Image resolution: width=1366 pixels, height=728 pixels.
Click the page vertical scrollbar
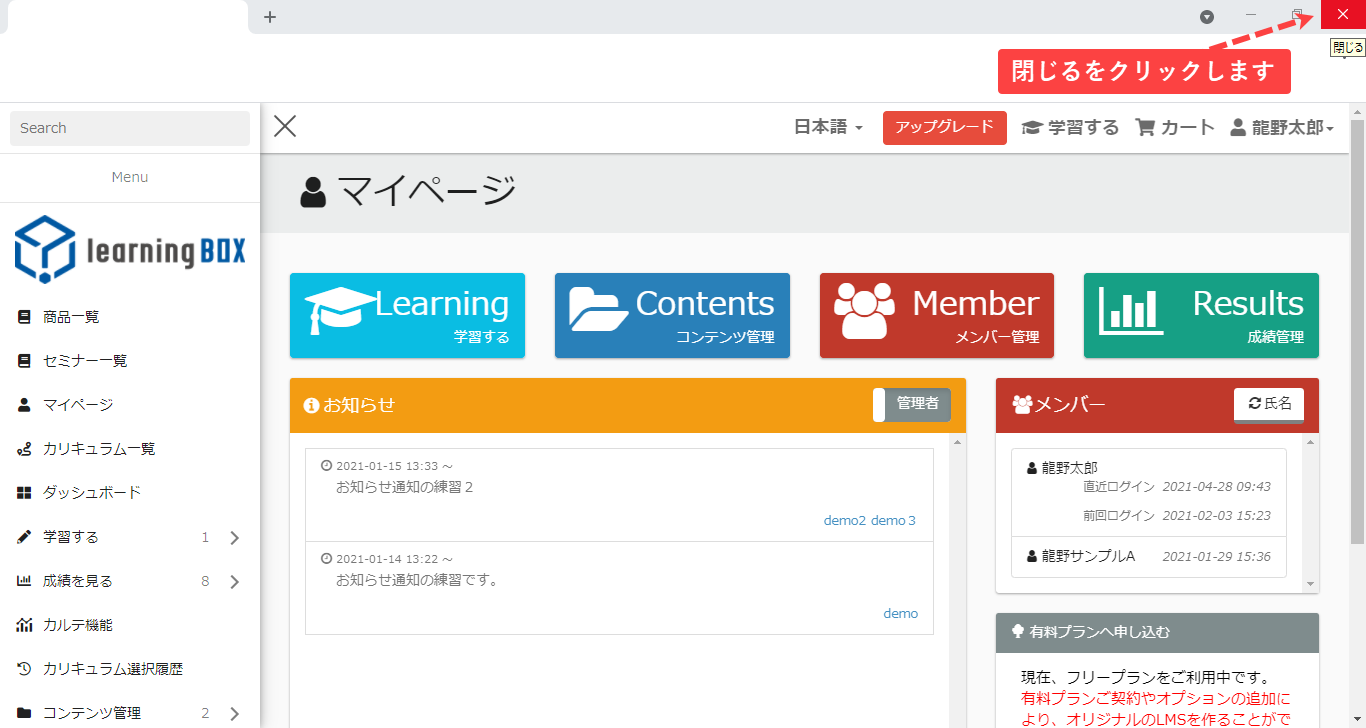point(1357,330)
